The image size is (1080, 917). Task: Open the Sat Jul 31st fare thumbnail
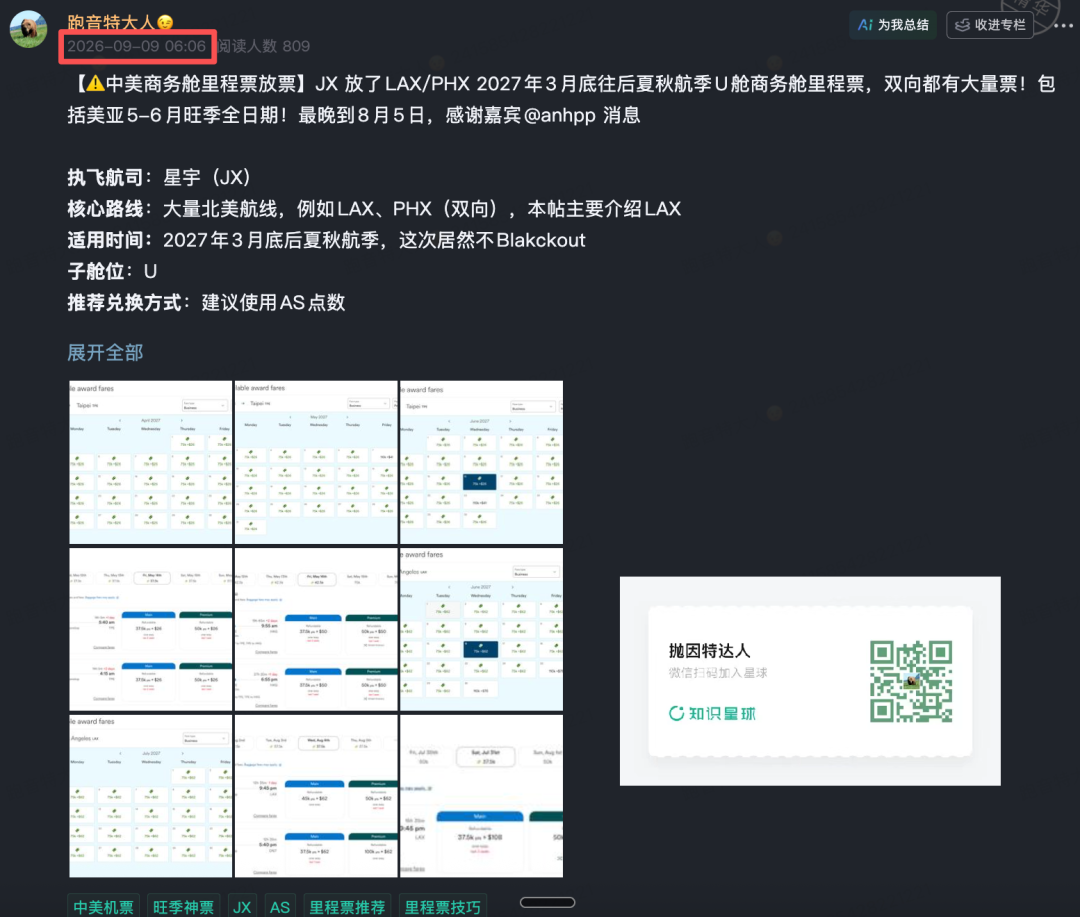point(481,796)
